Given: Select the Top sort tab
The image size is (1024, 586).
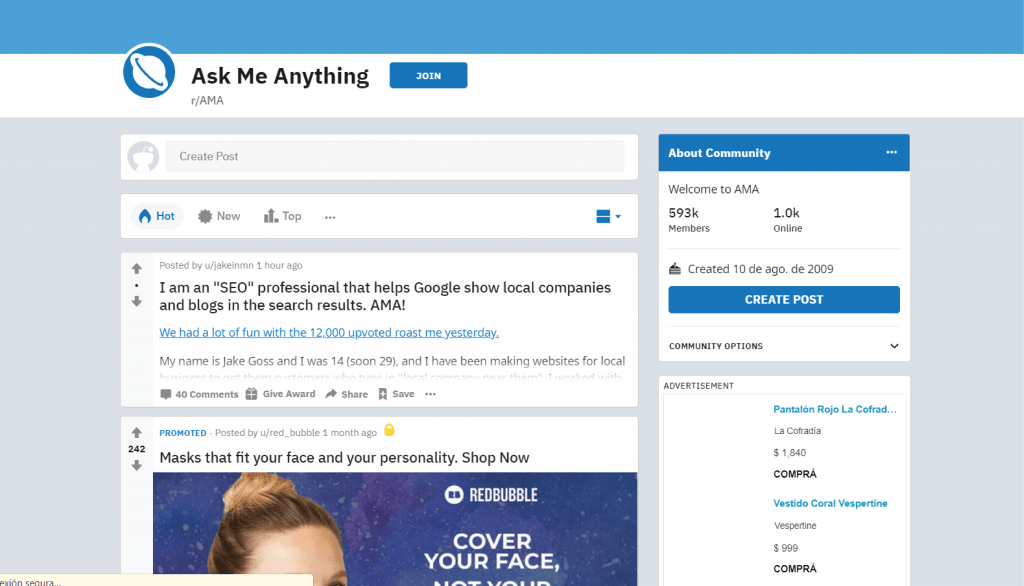Looking at the screenshot, I should [282, 216].
